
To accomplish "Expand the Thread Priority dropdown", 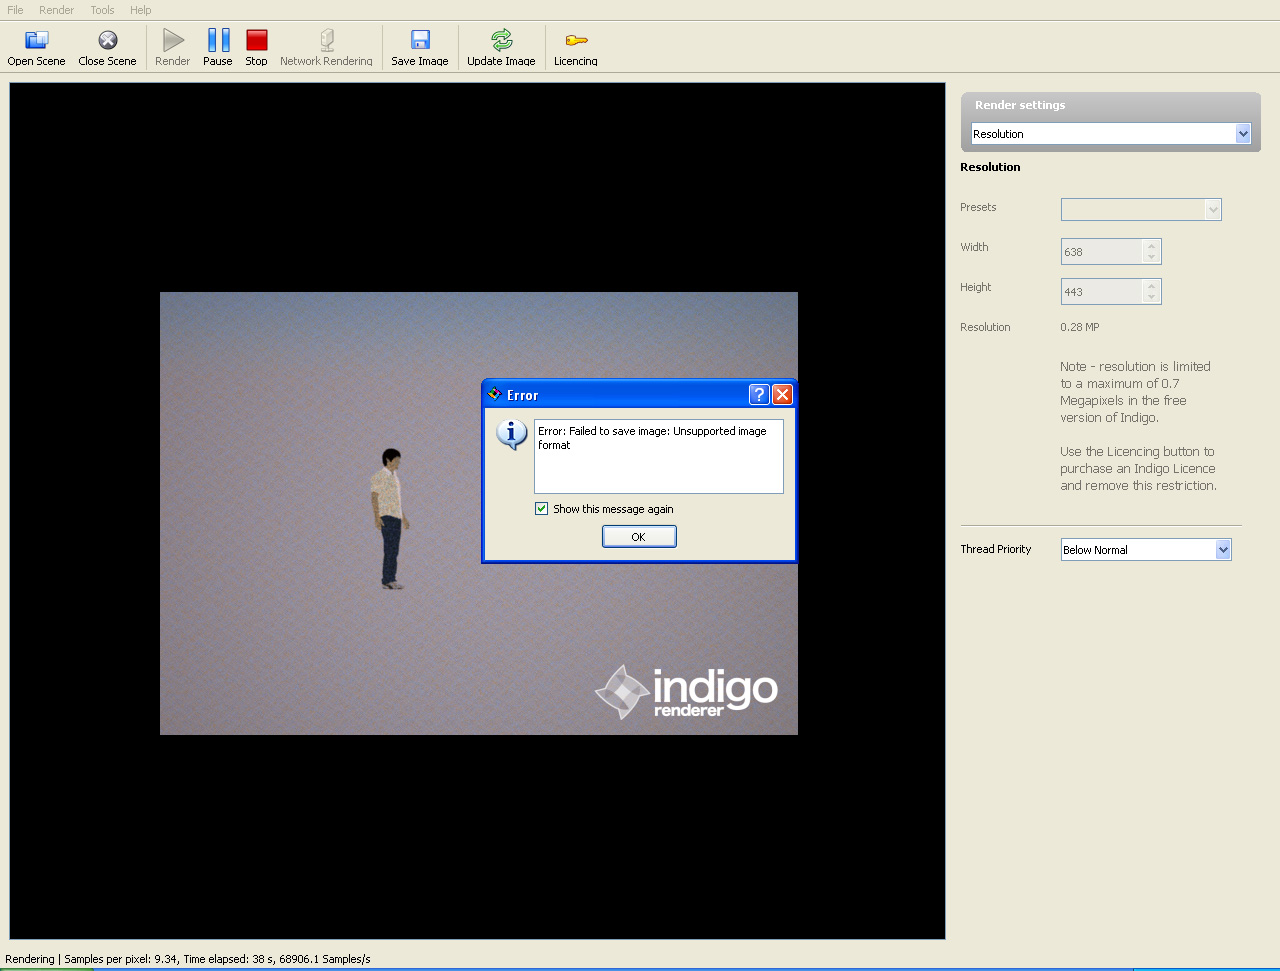I will tap(1222, 550).
